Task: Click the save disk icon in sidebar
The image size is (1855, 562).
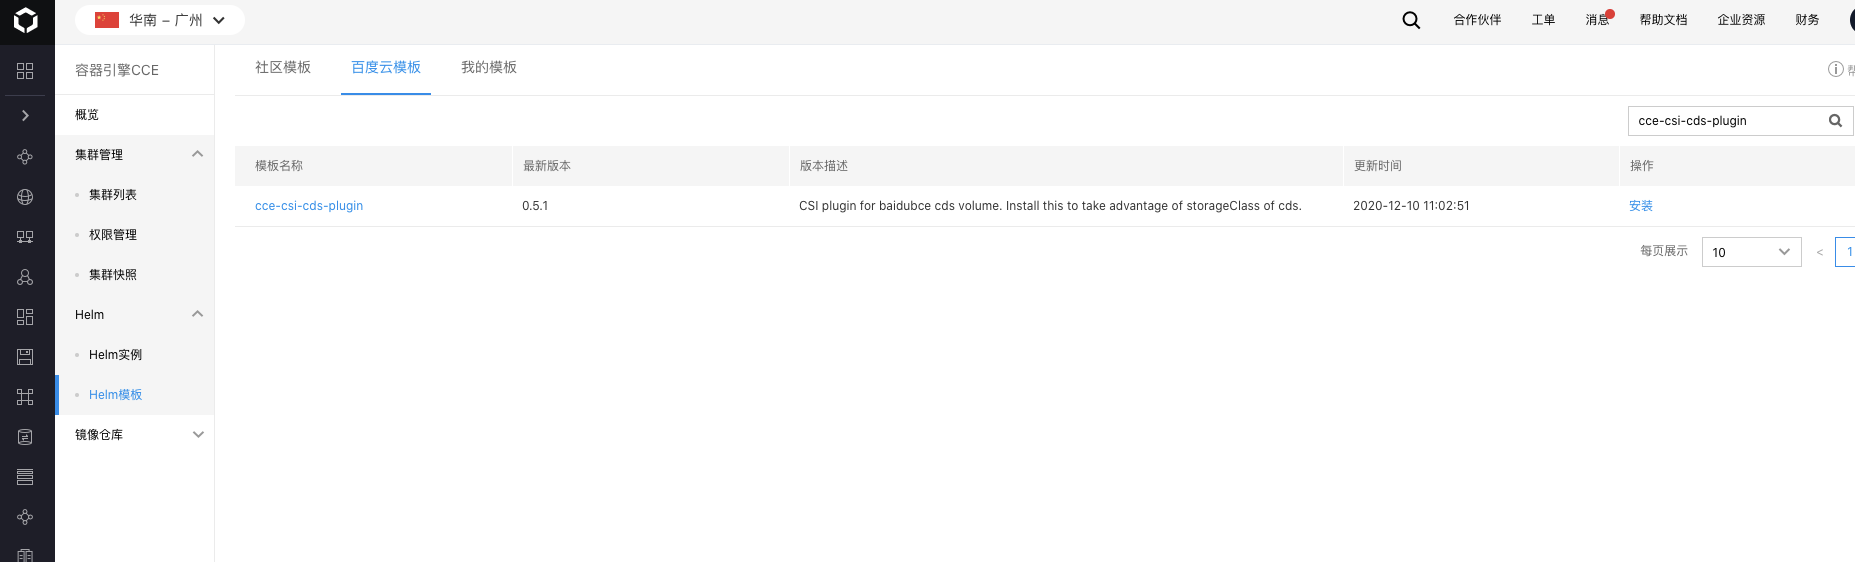Action: click(25, 357)
